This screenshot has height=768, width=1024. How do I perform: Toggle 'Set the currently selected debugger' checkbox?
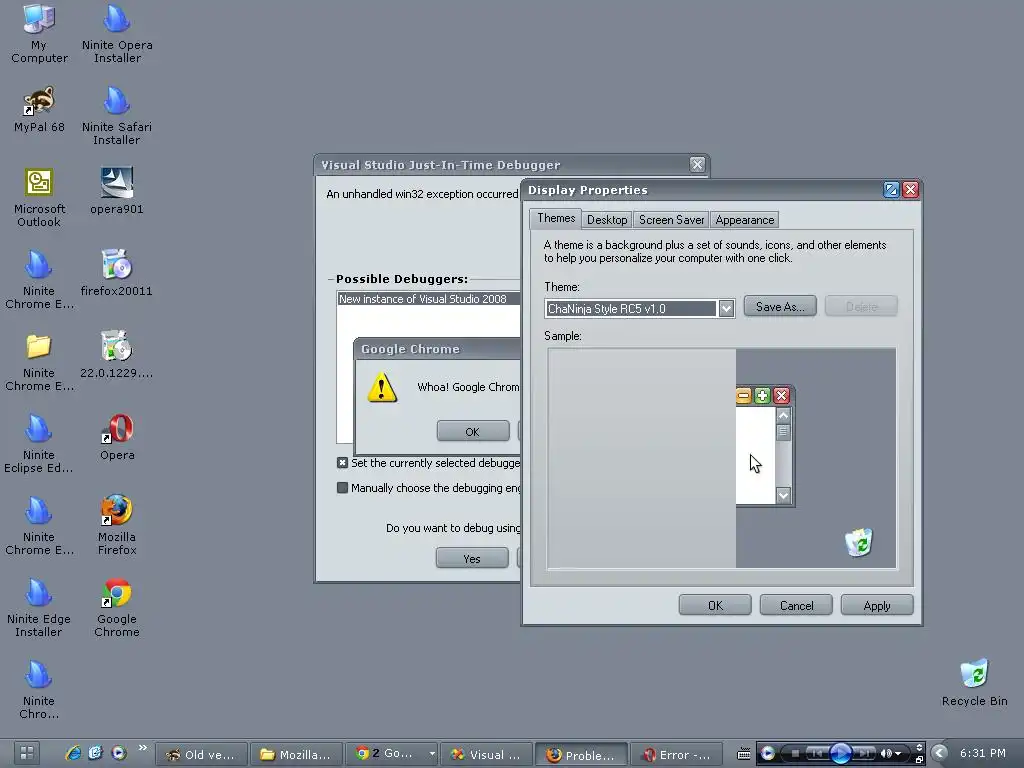click(342, 462)
